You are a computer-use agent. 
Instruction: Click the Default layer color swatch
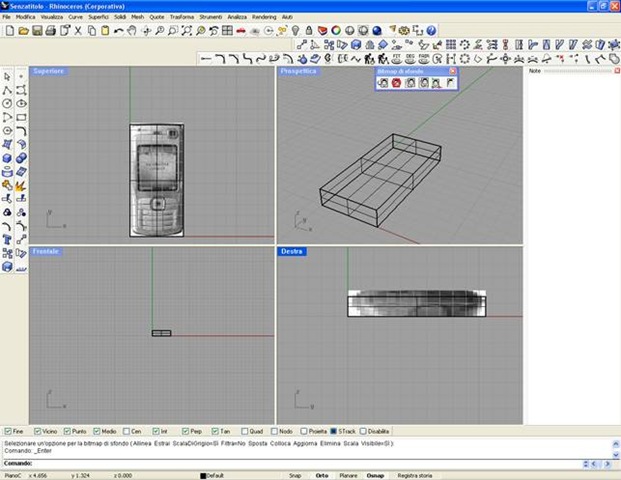pos(203,475)
